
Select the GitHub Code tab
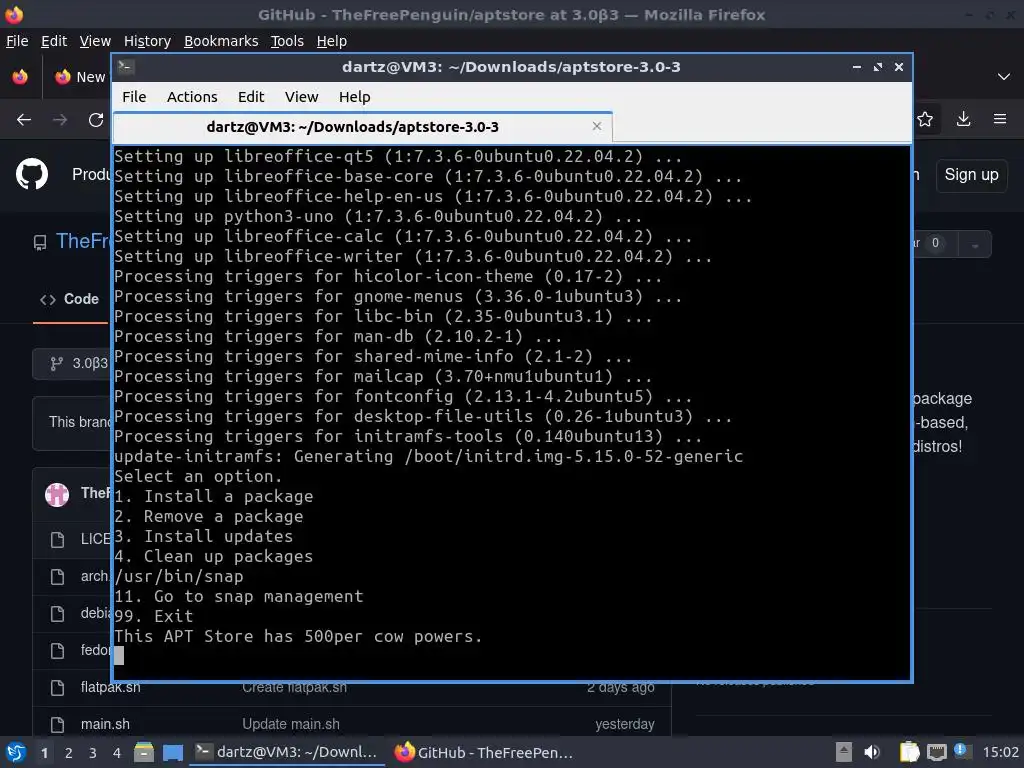click(71, 299)
